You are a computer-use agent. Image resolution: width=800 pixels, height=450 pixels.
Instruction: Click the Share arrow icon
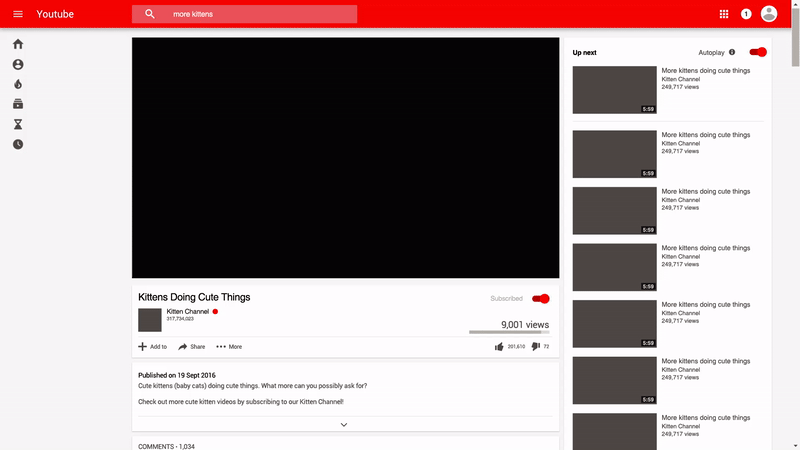coord(182,346)
